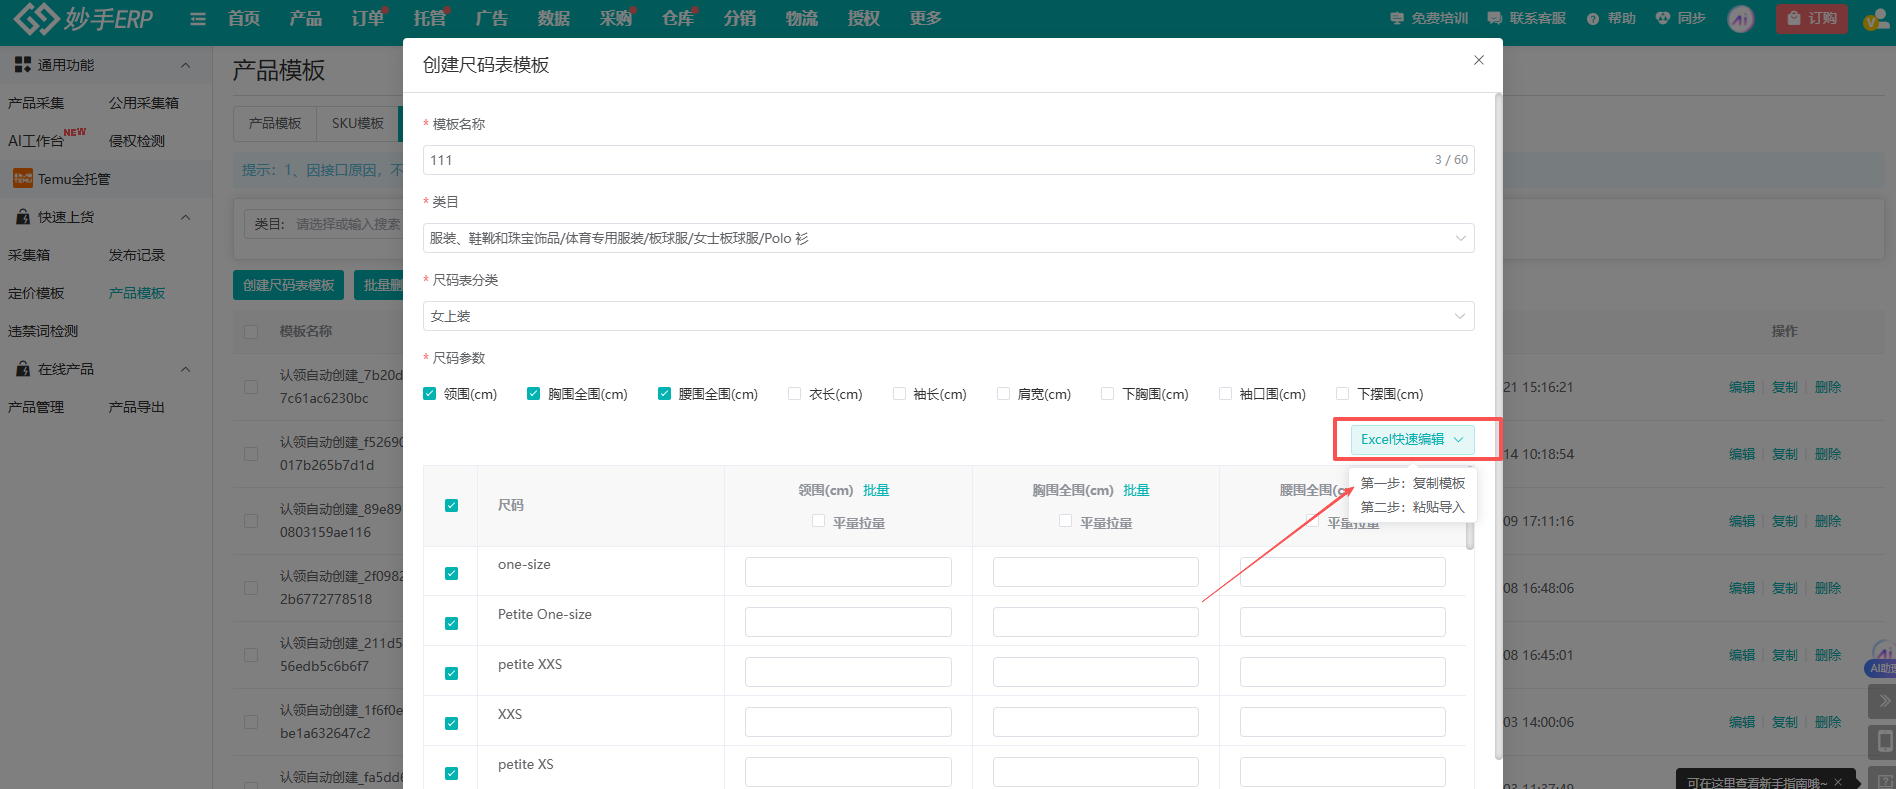Switch to the SKU模板 tab

(x=358, y=123)
